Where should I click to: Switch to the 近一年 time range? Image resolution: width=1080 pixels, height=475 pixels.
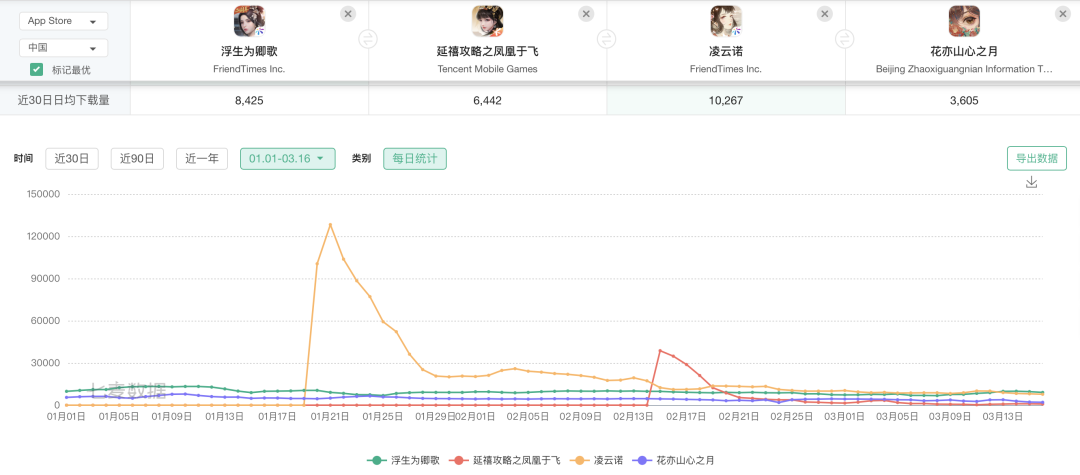coord(202,158)
